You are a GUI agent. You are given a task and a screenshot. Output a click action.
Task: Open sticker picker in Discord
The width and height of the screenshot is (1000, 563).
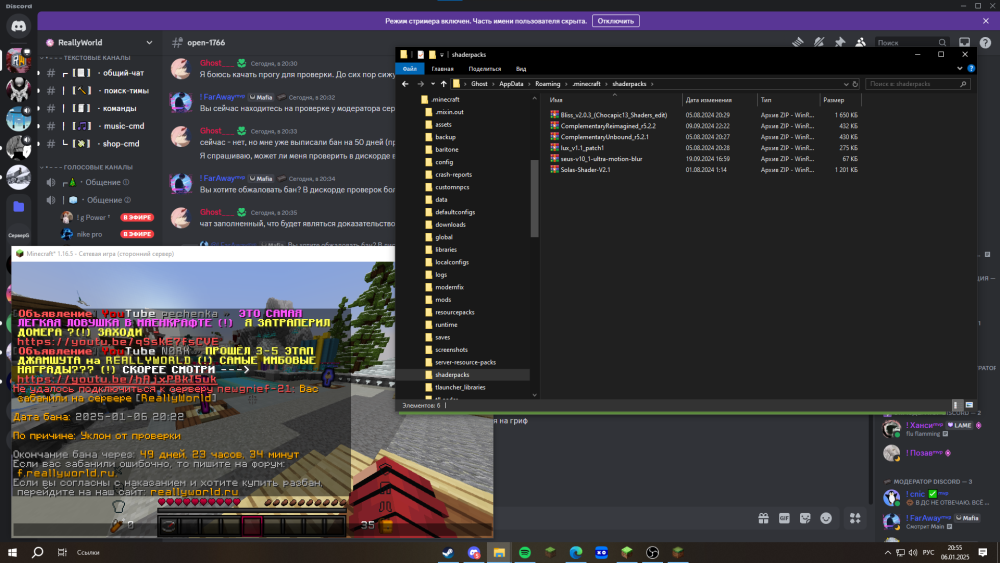(x=805, y=518)
